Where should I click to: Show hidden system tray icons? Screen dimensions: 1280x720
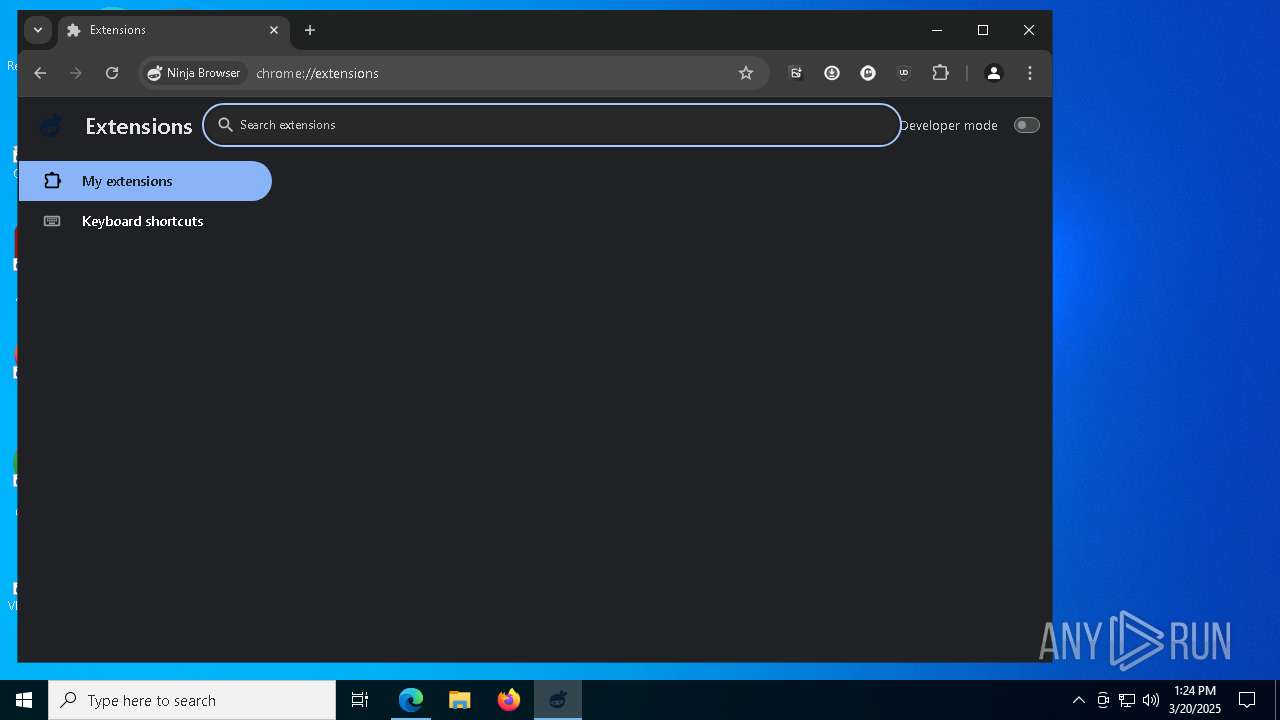tap(1078, 700)
